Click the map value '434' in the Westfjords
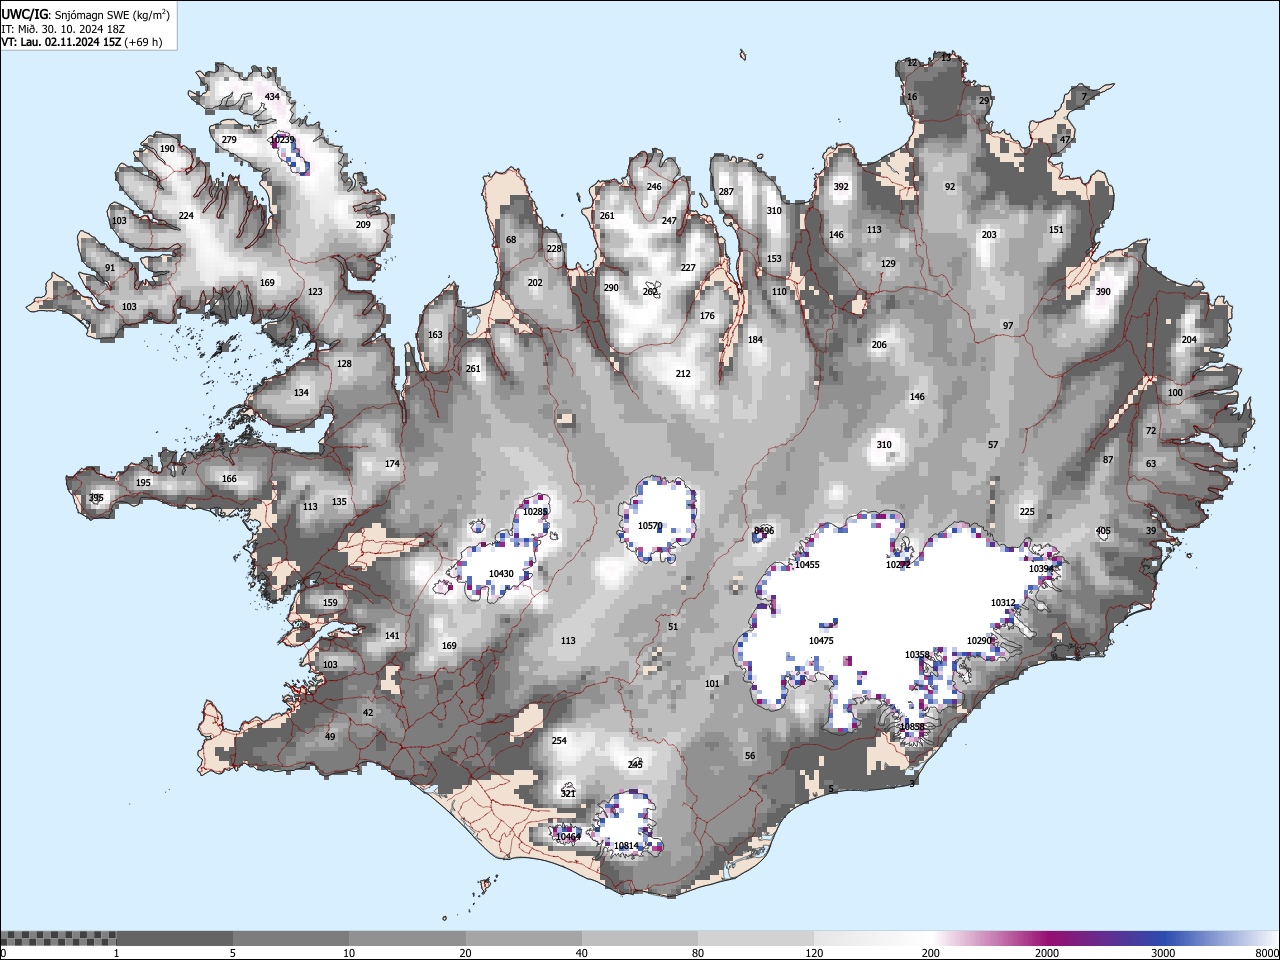 (272, 97)
